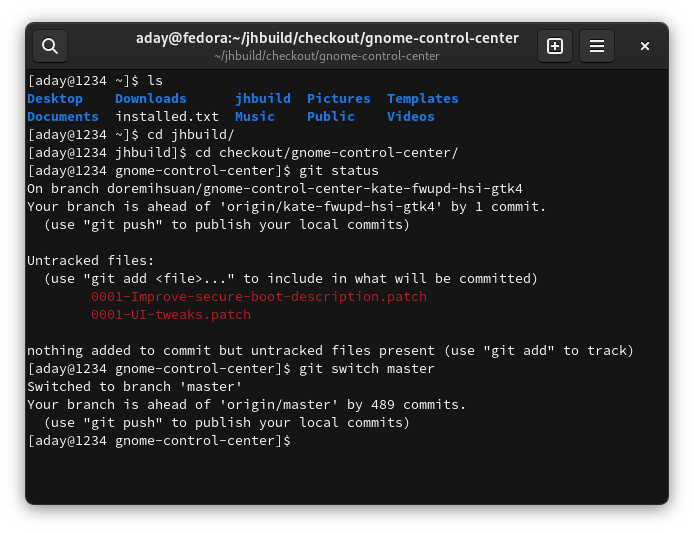Viewport: 694px width, 533px height.
Task: Close the terminal window
Action: (x=645, y=46)
